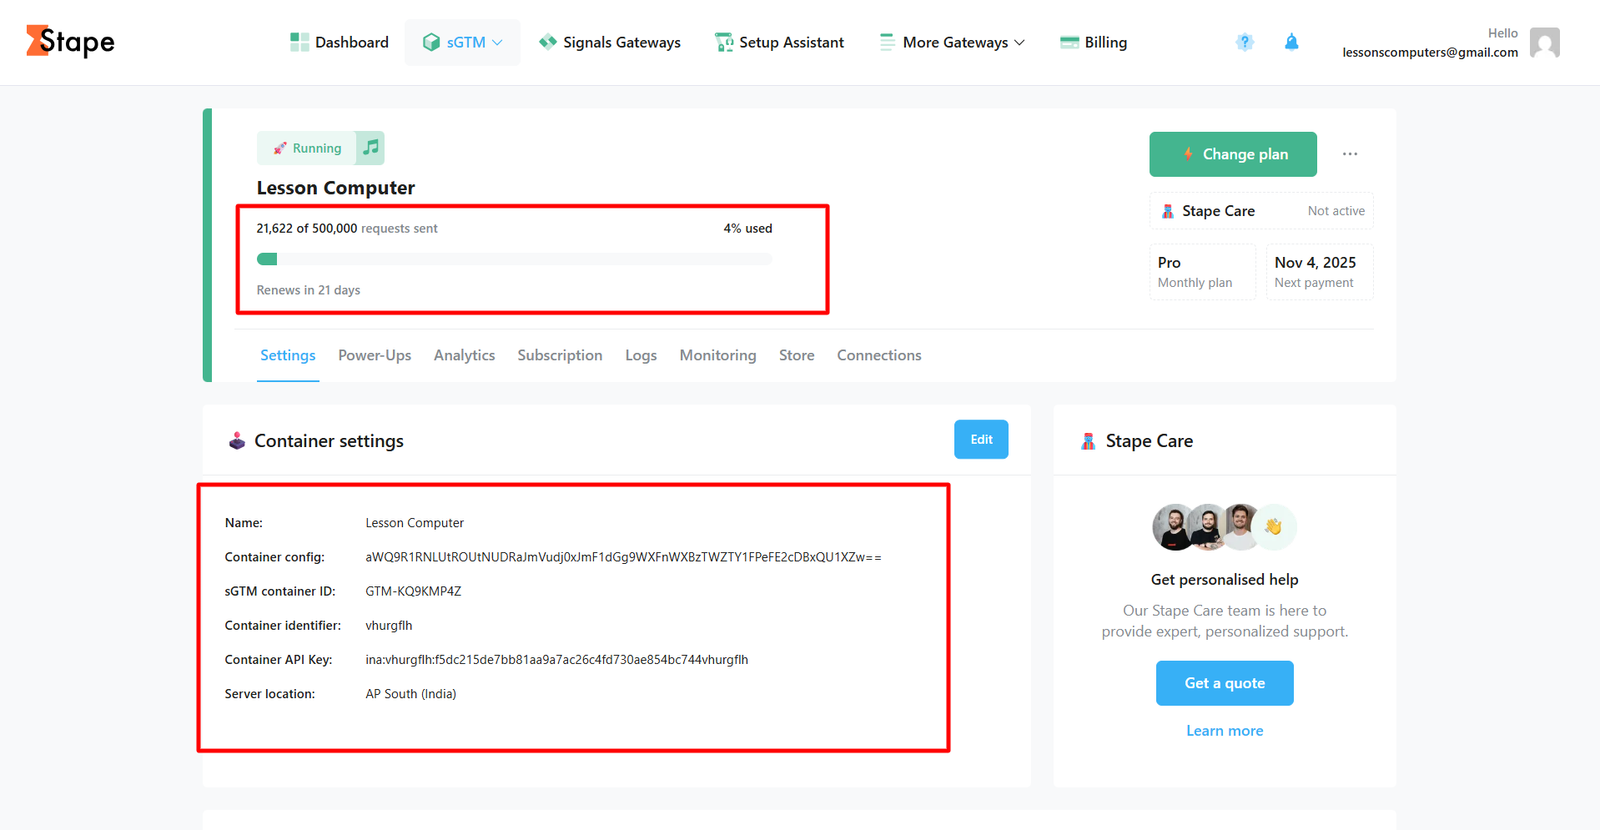Click the Stape logo
The image size is (1600, 830).
[70, 41]
